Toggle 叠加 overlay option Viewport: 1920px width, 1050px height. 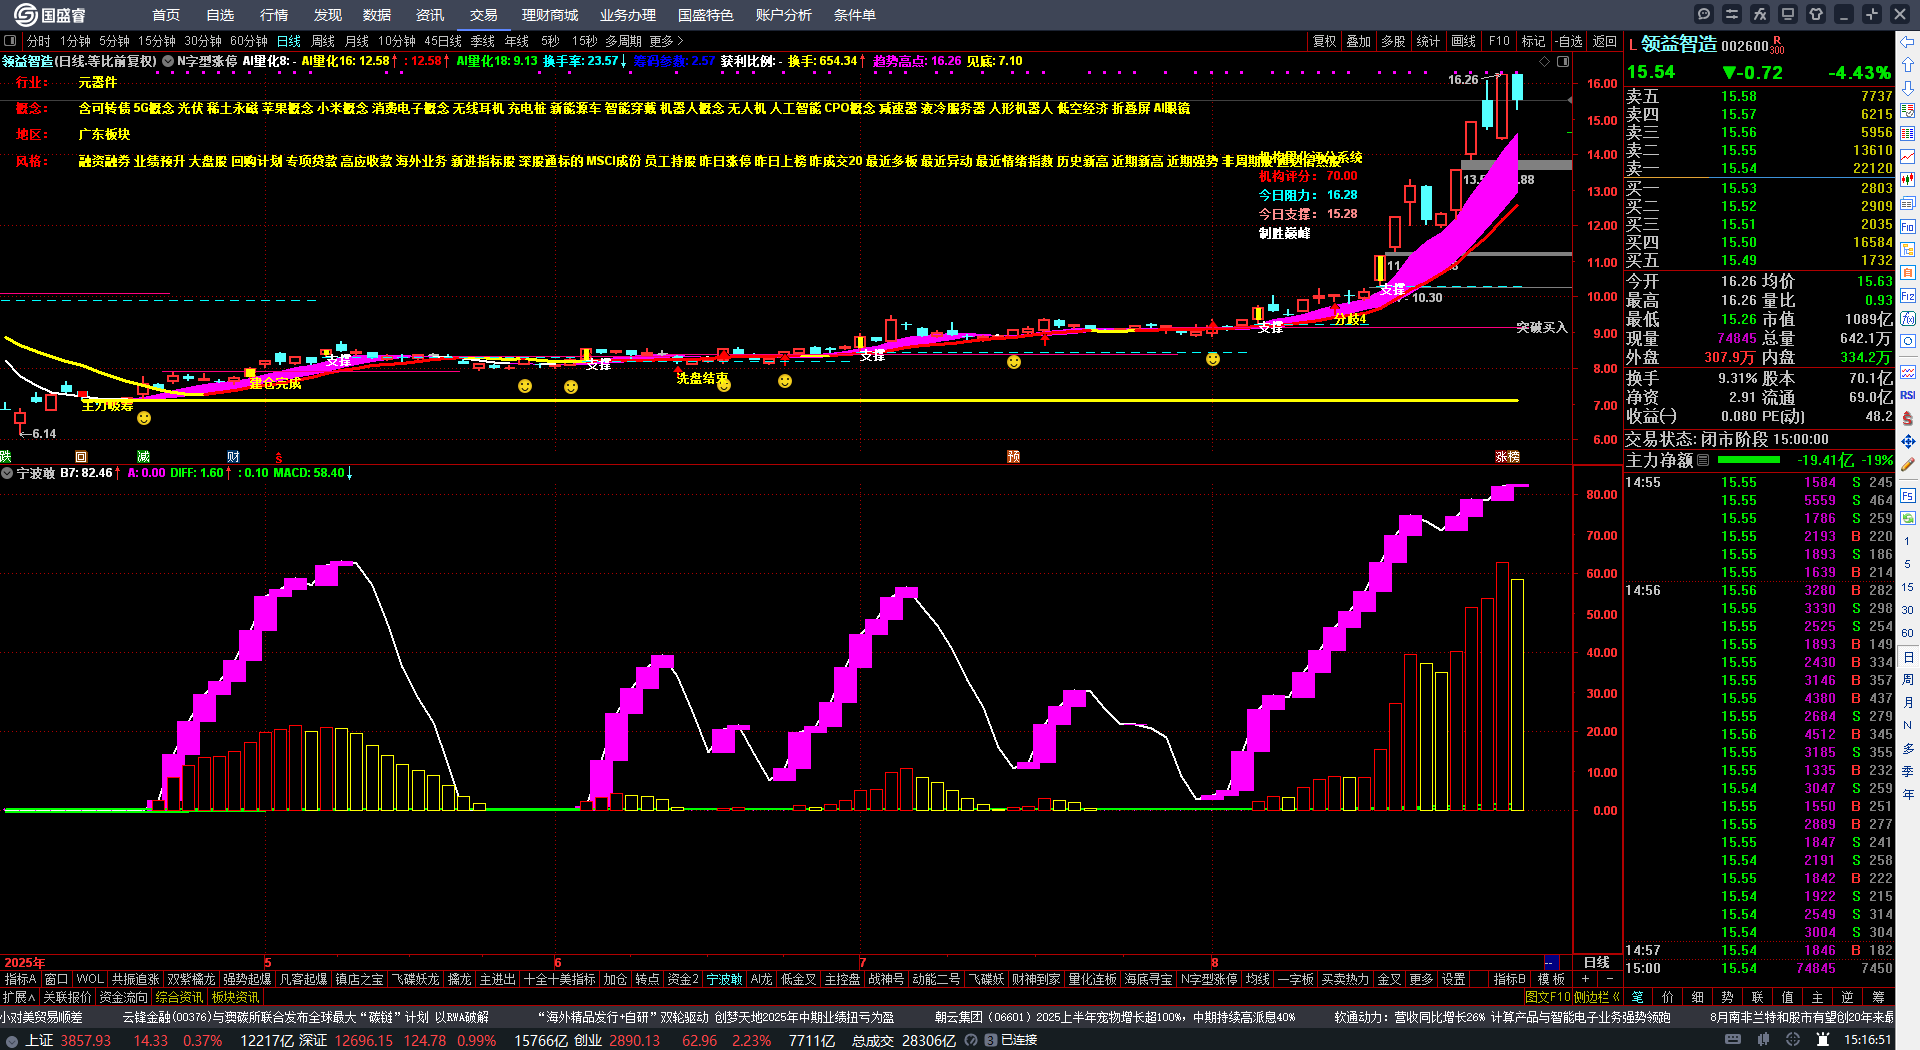coord(1359,41)
